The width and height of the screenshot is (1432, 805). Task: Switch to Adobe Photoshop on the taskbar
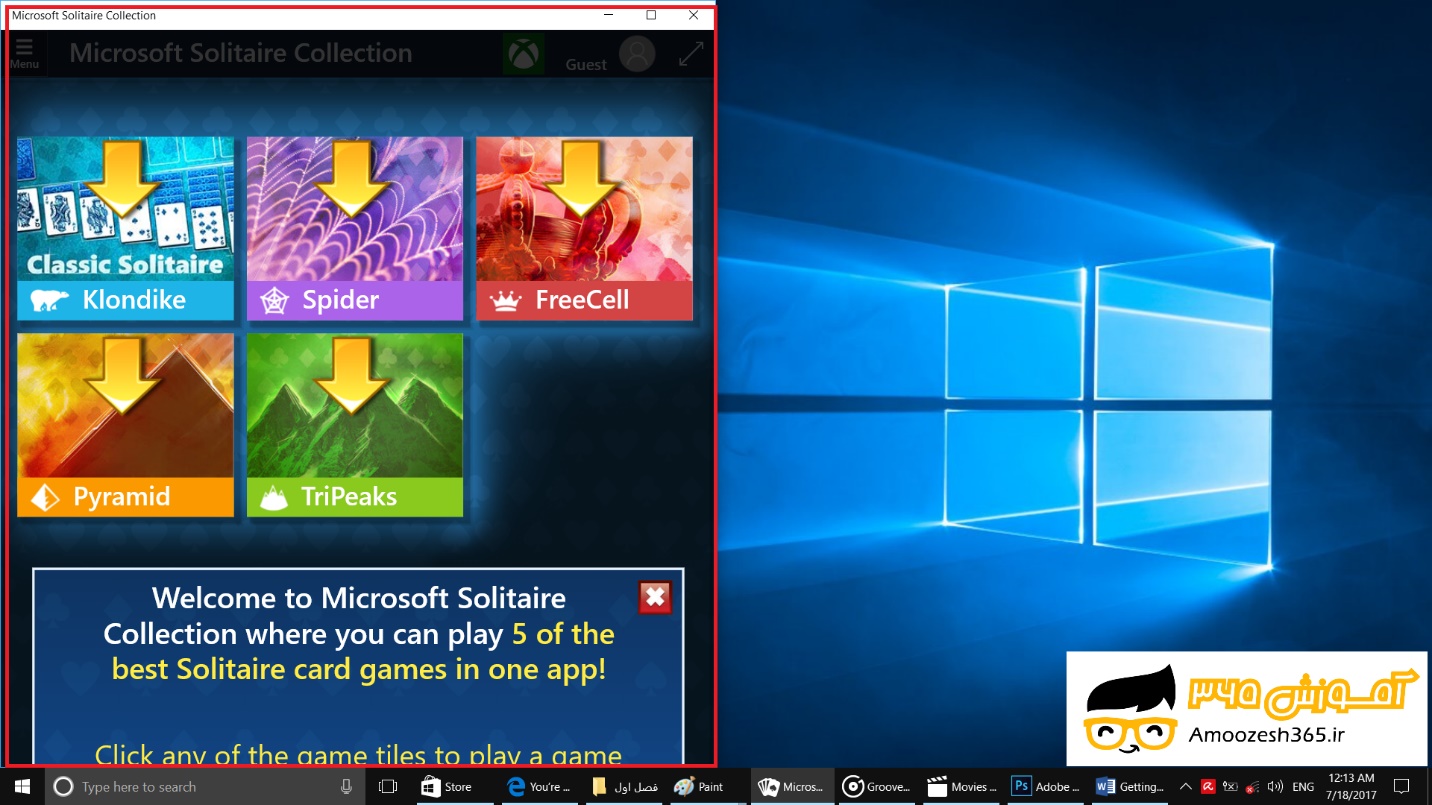point(1045,787)
